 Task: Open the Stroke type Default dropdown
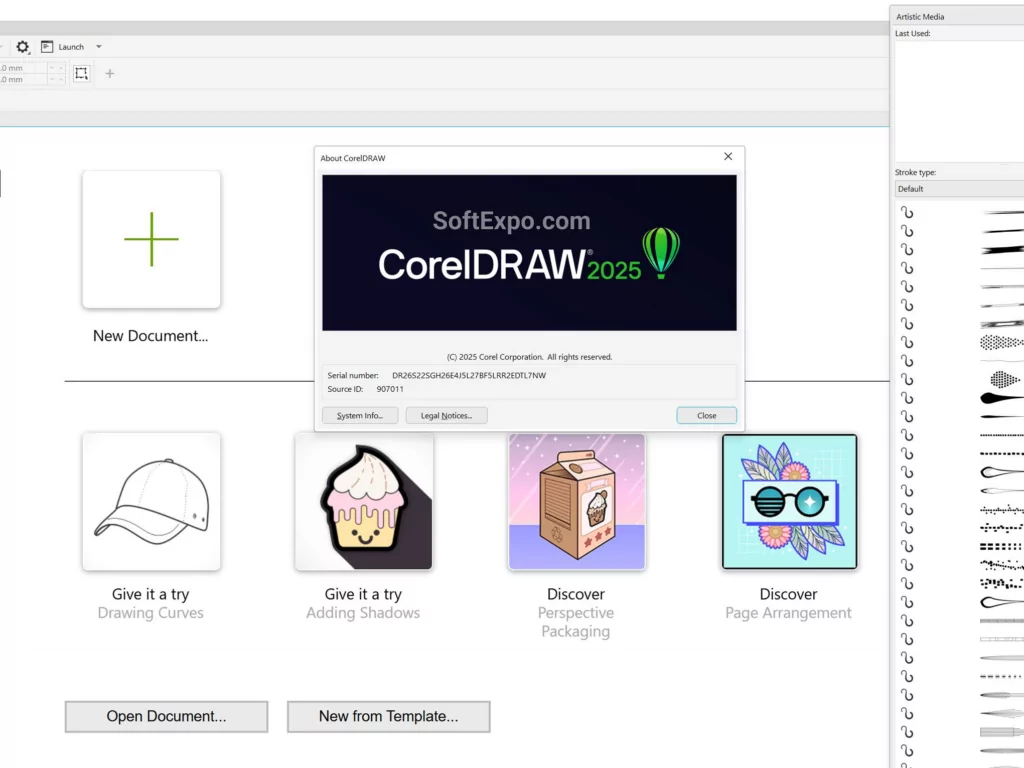pyautogui.click(x=958, y=188)
